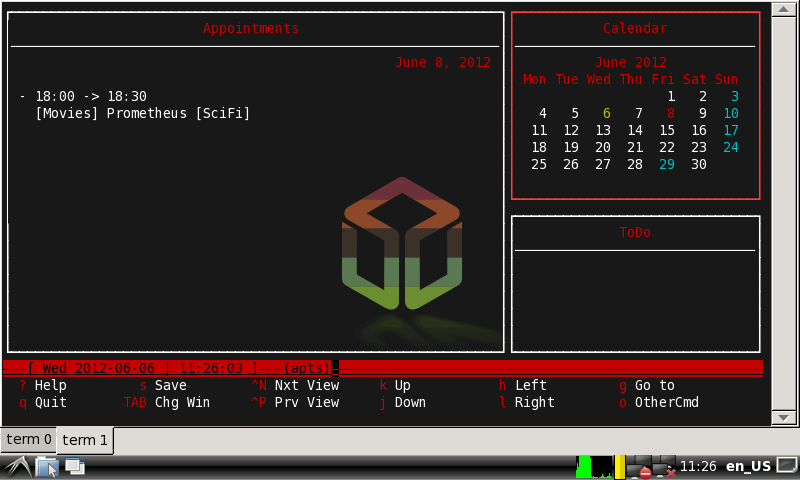800x480 pixels.
Task: Click the Appointments panel title
Action: [x=251, y=28]
